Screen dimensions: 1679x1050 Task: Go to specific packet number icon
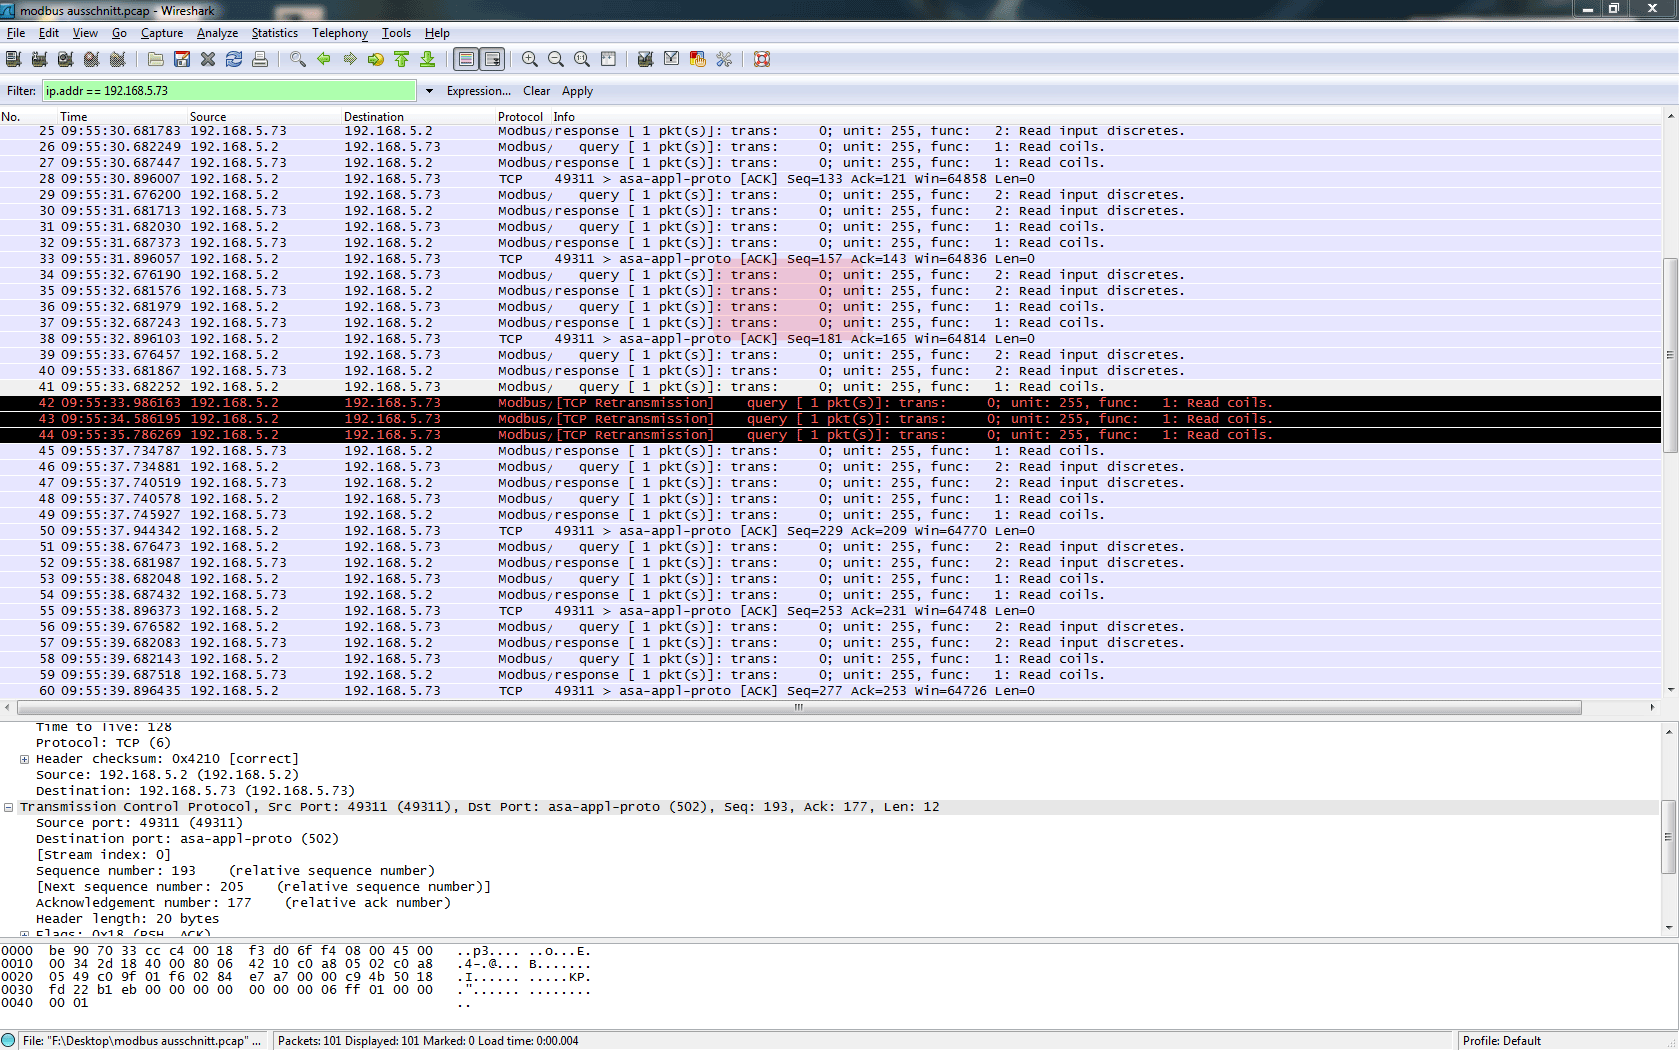point(376,59)
